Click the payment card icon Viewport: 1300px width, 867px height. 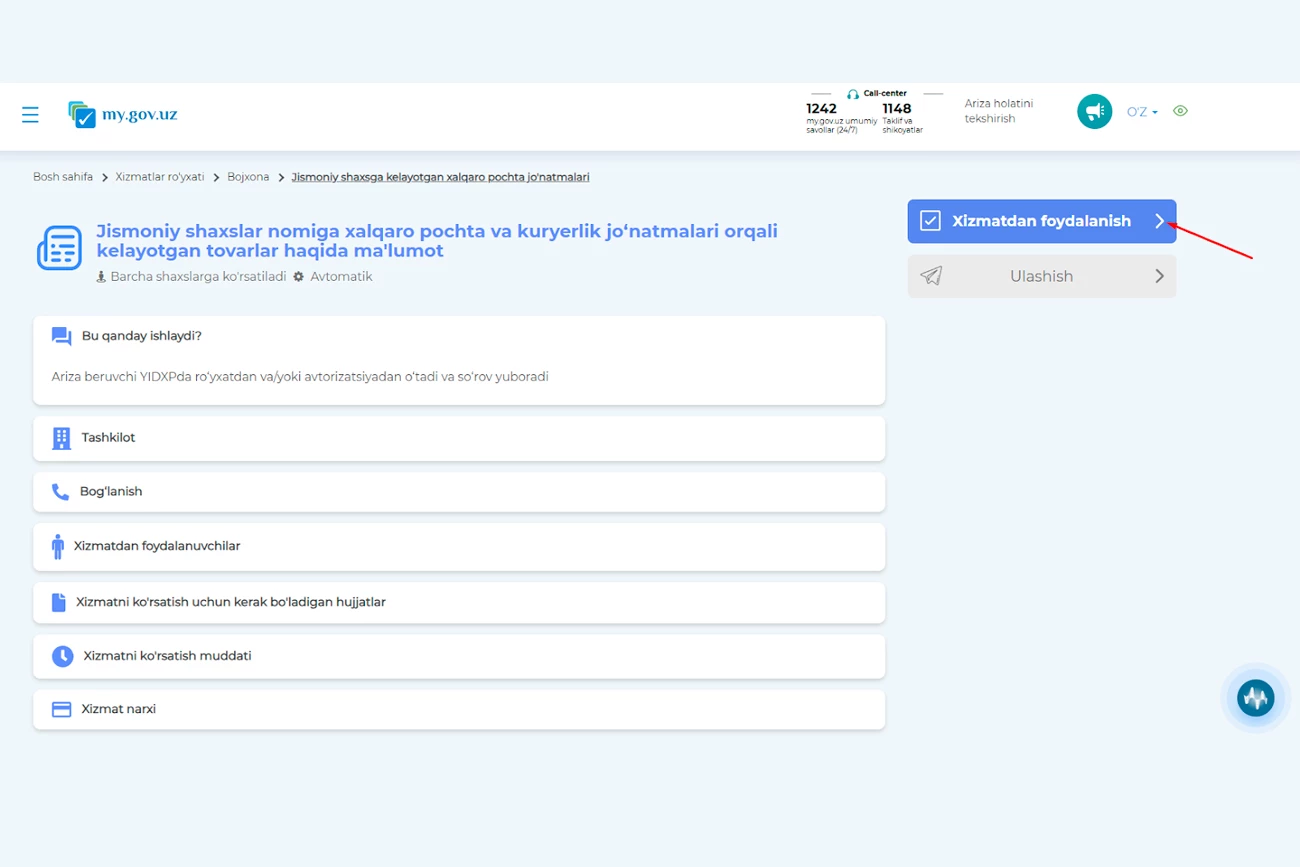tap(61, 709)
